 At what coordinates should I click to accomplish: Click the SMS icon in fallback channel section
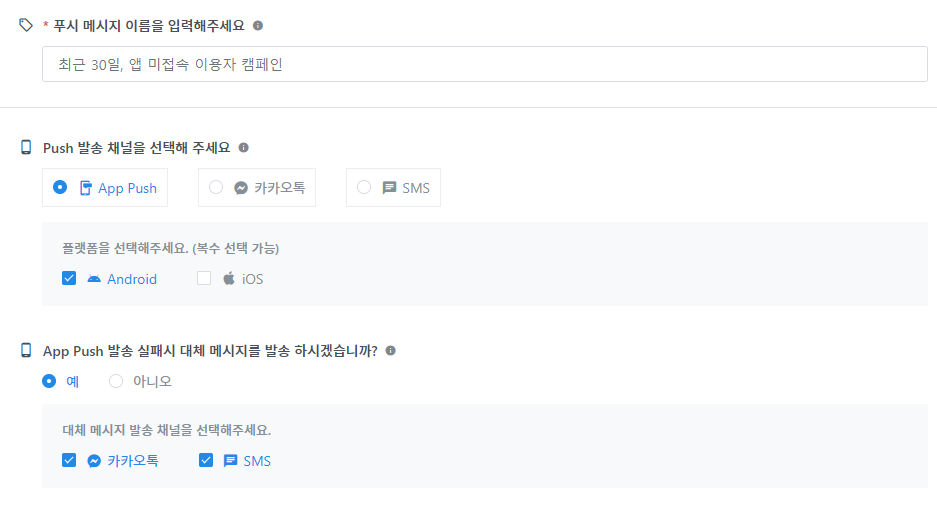(230, 461)
